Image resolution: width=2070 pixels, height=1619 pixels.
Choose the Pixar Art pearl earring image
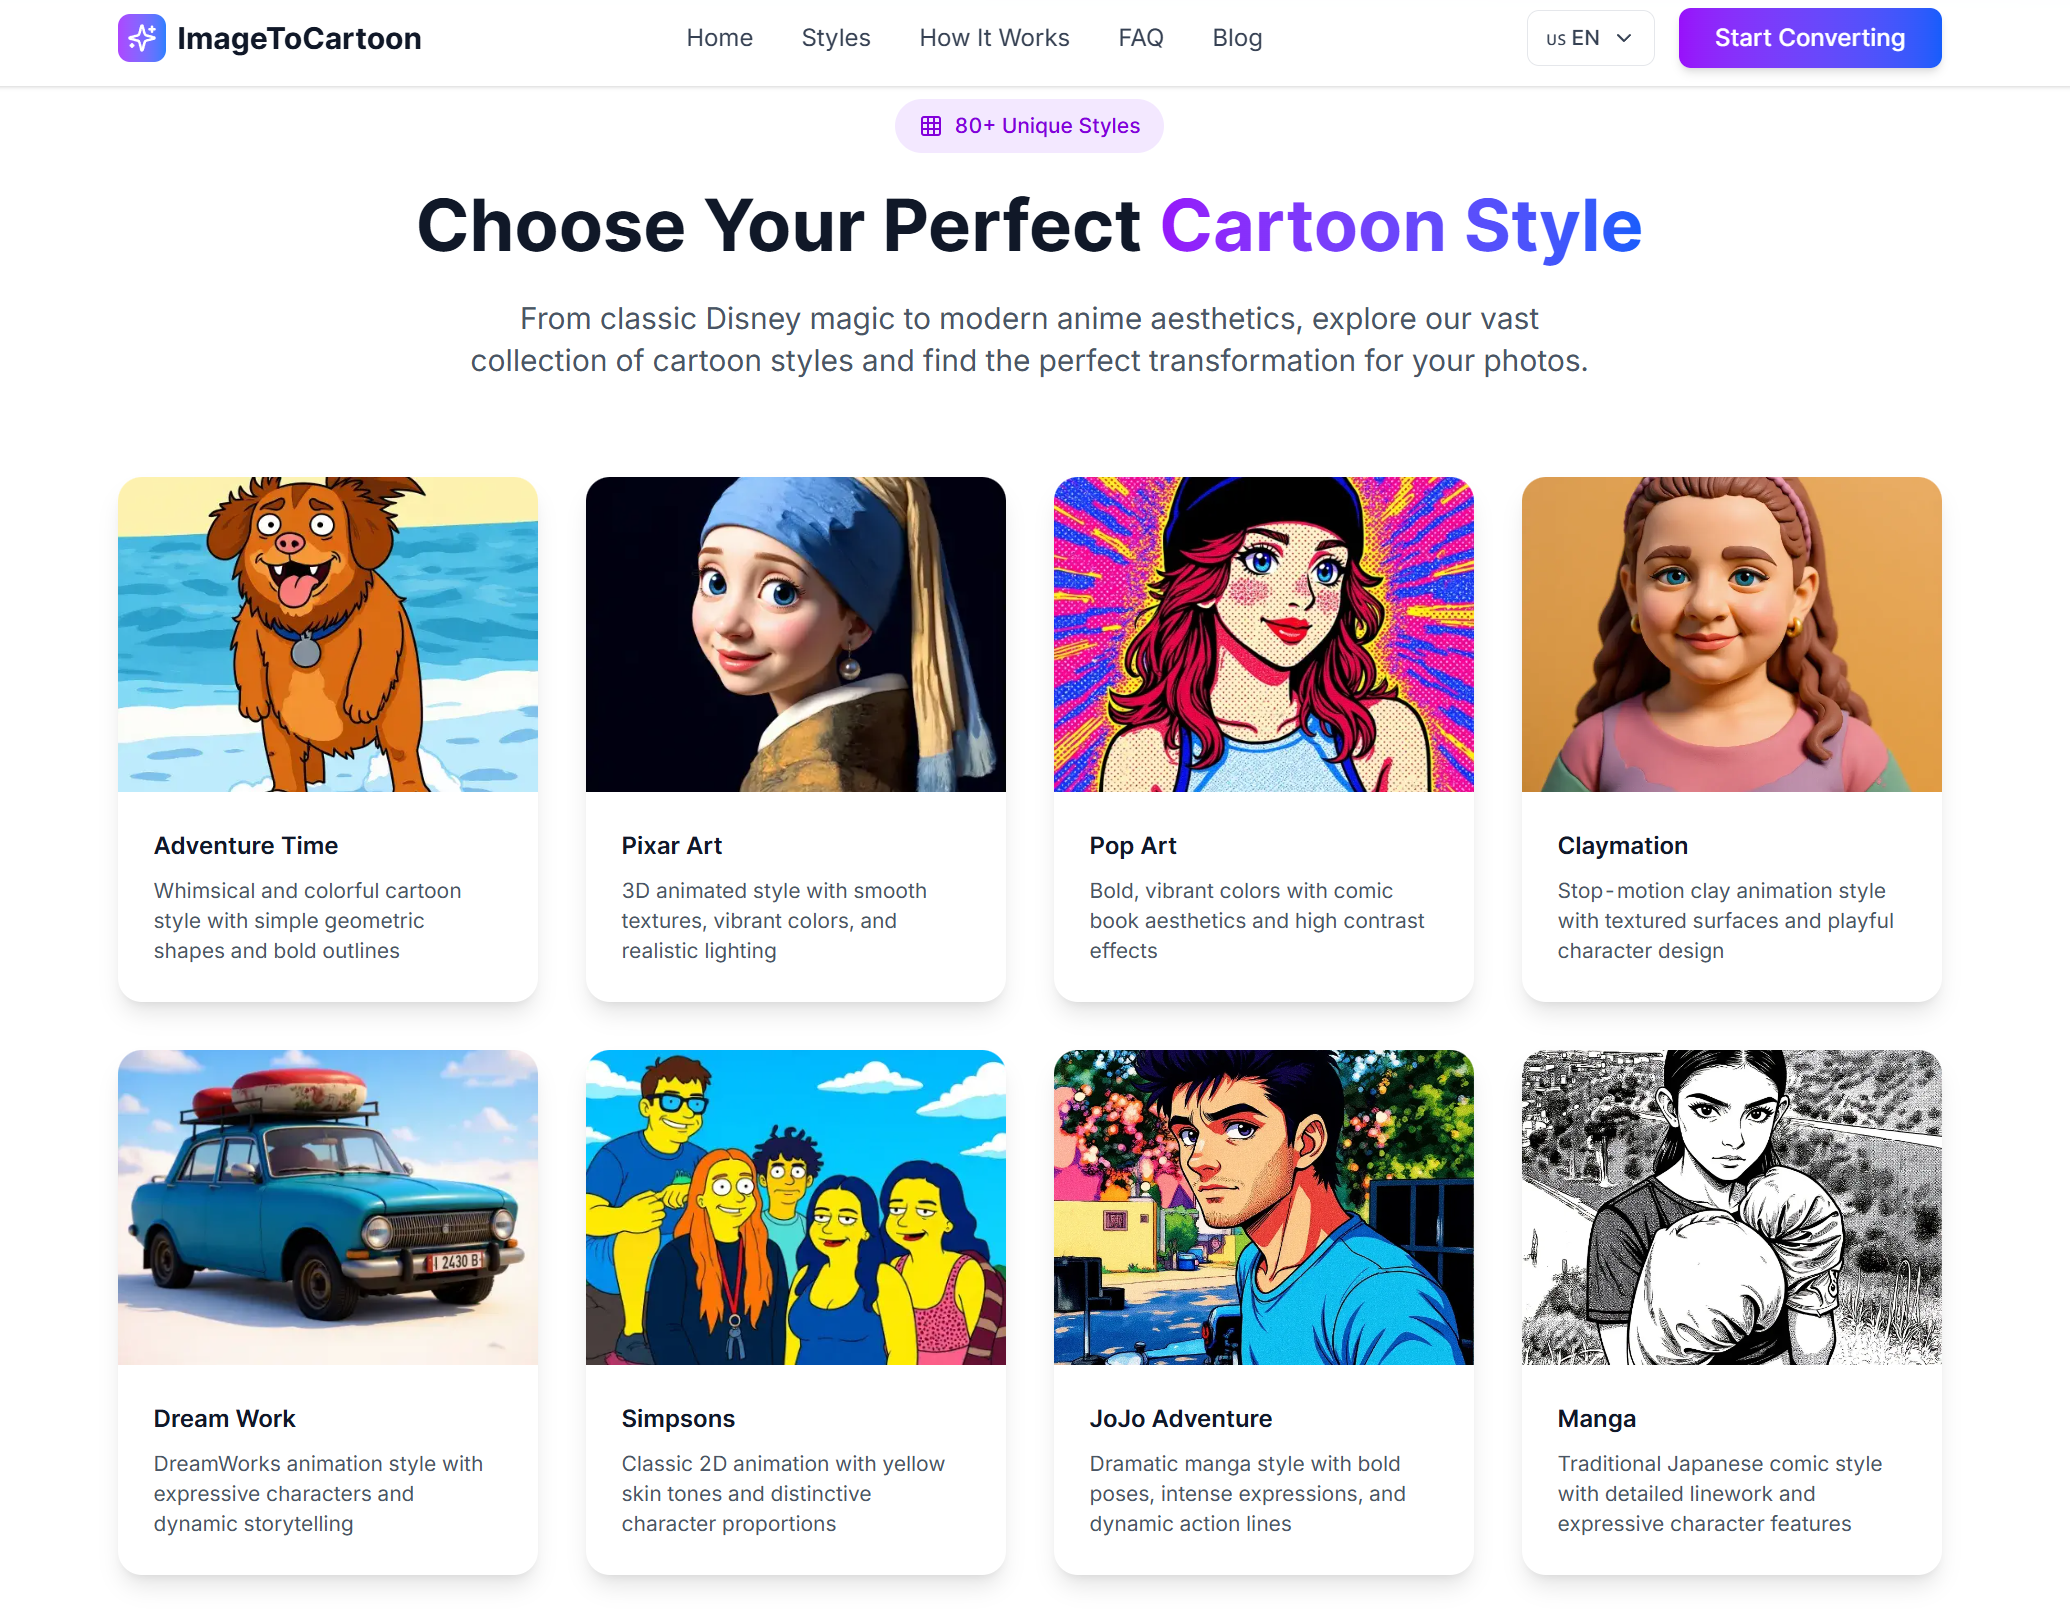(x=796, y=634)
